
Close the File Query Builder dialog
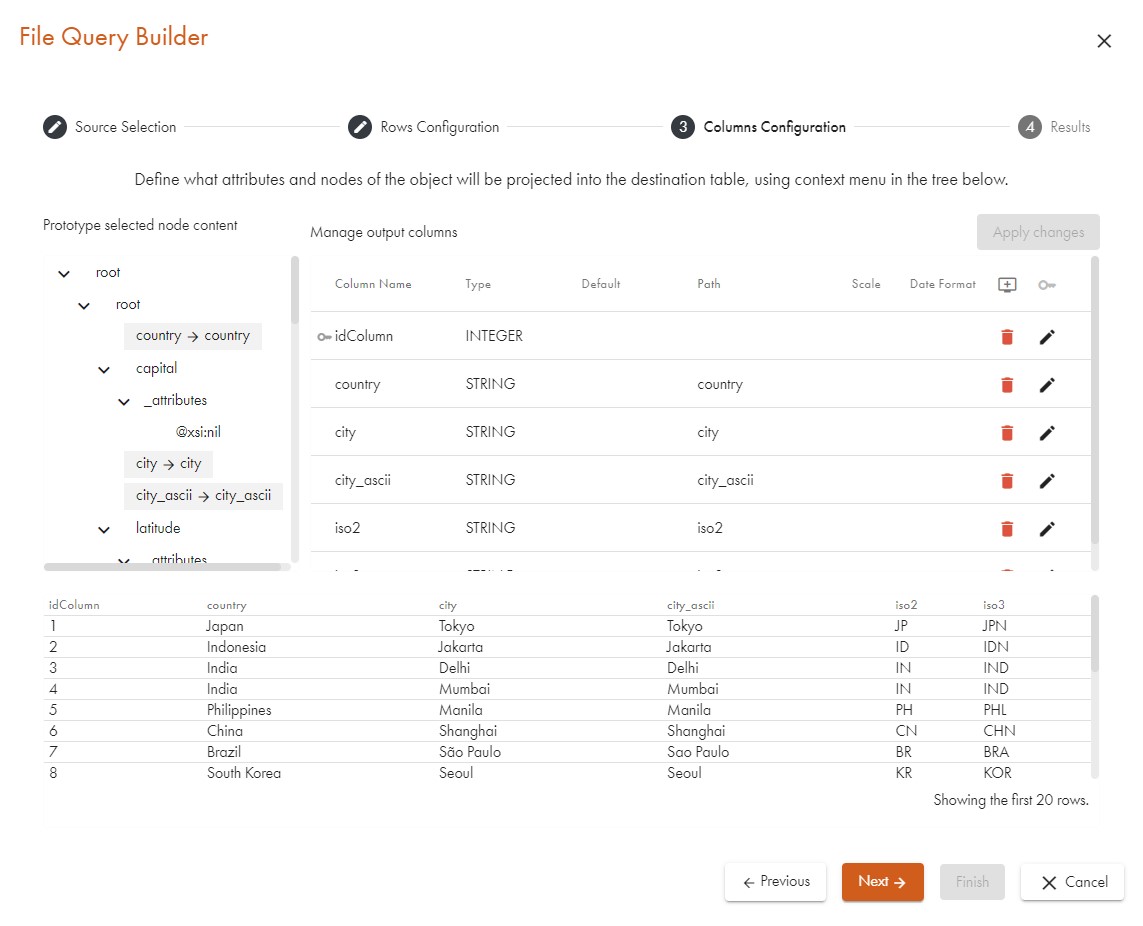(x=1104, y=41)
